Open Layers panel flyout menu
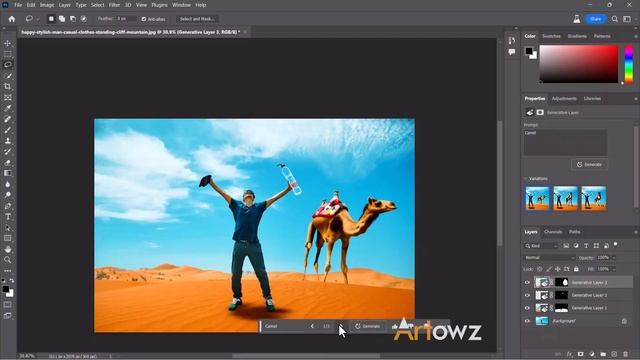Image resolution: width=640 pixels, height=360 pixels. coord(636,232)
